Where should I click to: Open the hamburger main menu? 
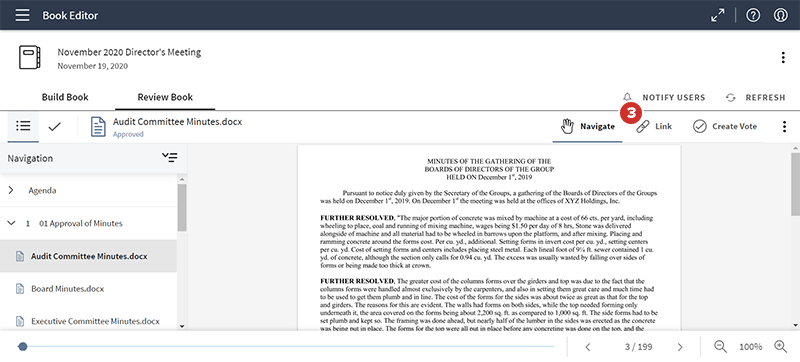pyautogui.click(x=22, y=15)
